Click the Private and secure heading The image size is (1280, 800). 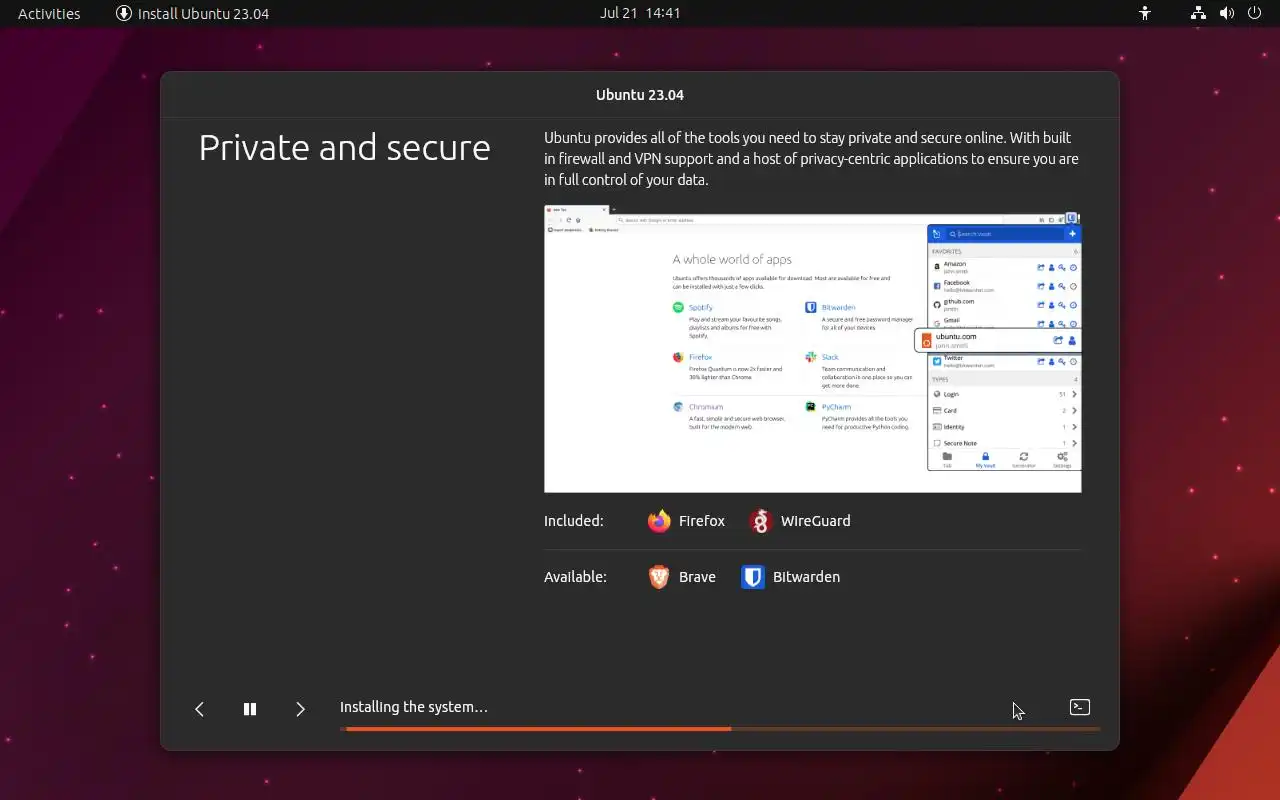(x=345, y=148)
